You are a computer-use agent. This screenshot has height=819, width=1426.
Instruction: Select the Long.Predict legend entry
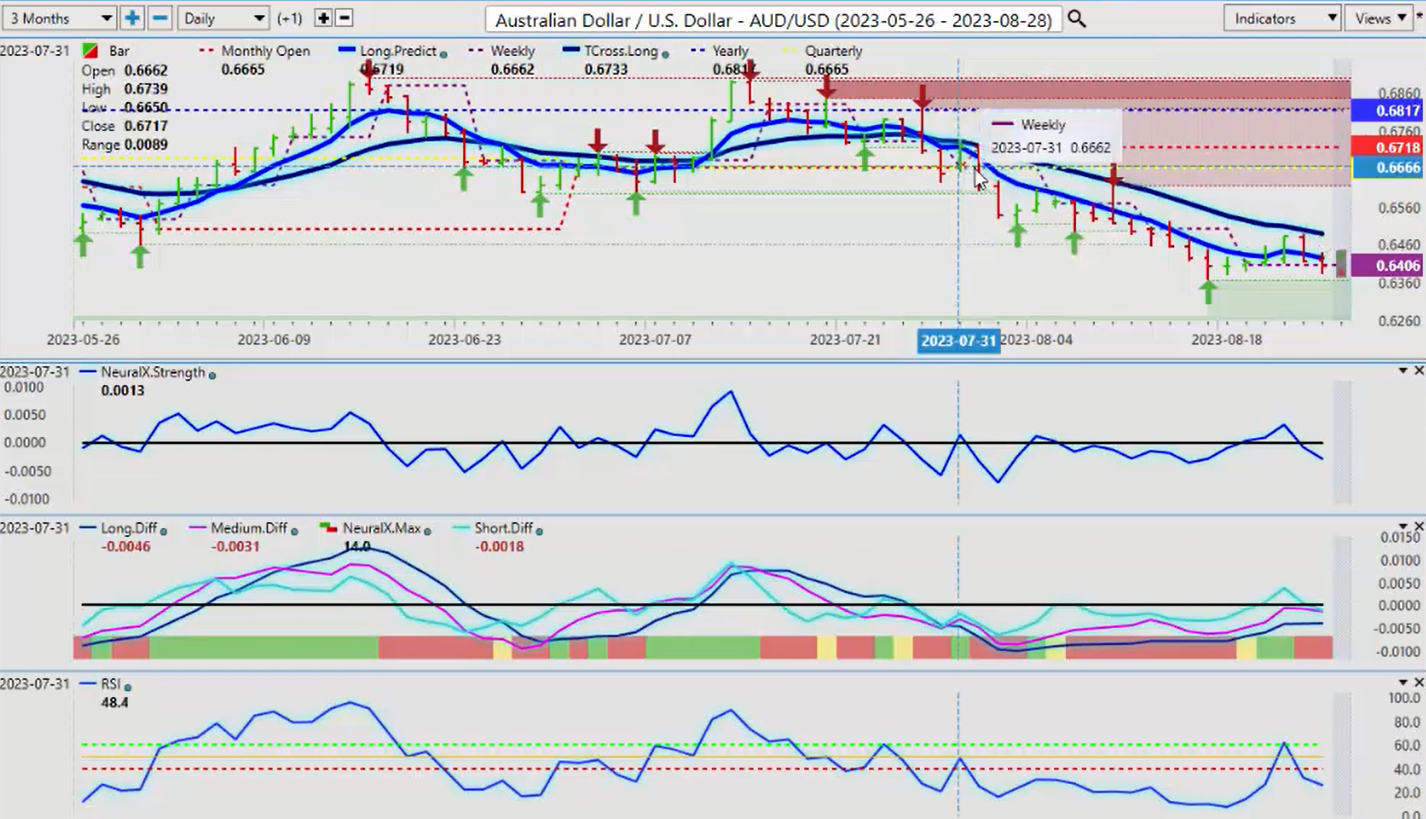[x=400, y=51]
